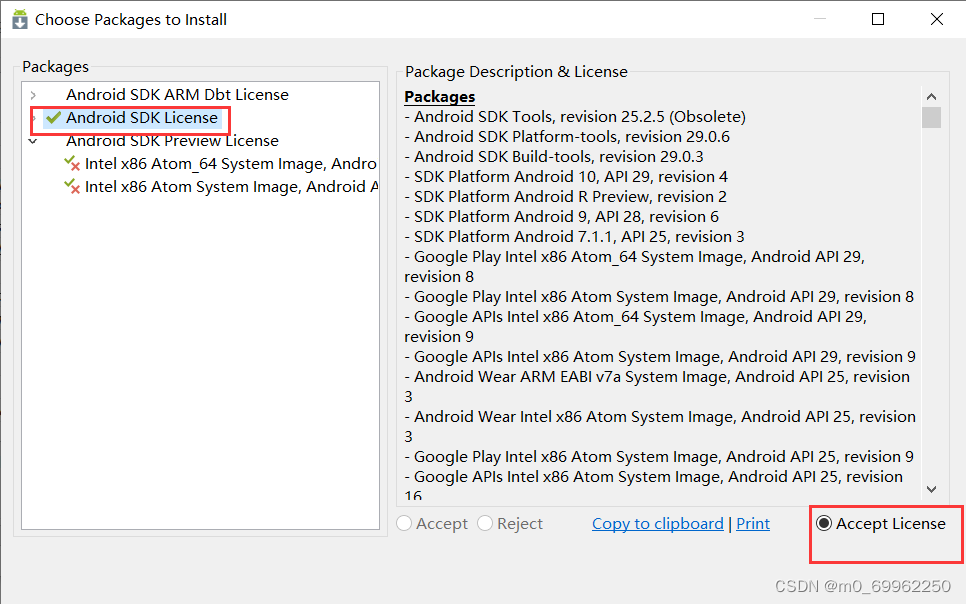Click the scroll-up arrow in the description pane
This screenshot has width=966, height=604.
(x=931, y=95)
